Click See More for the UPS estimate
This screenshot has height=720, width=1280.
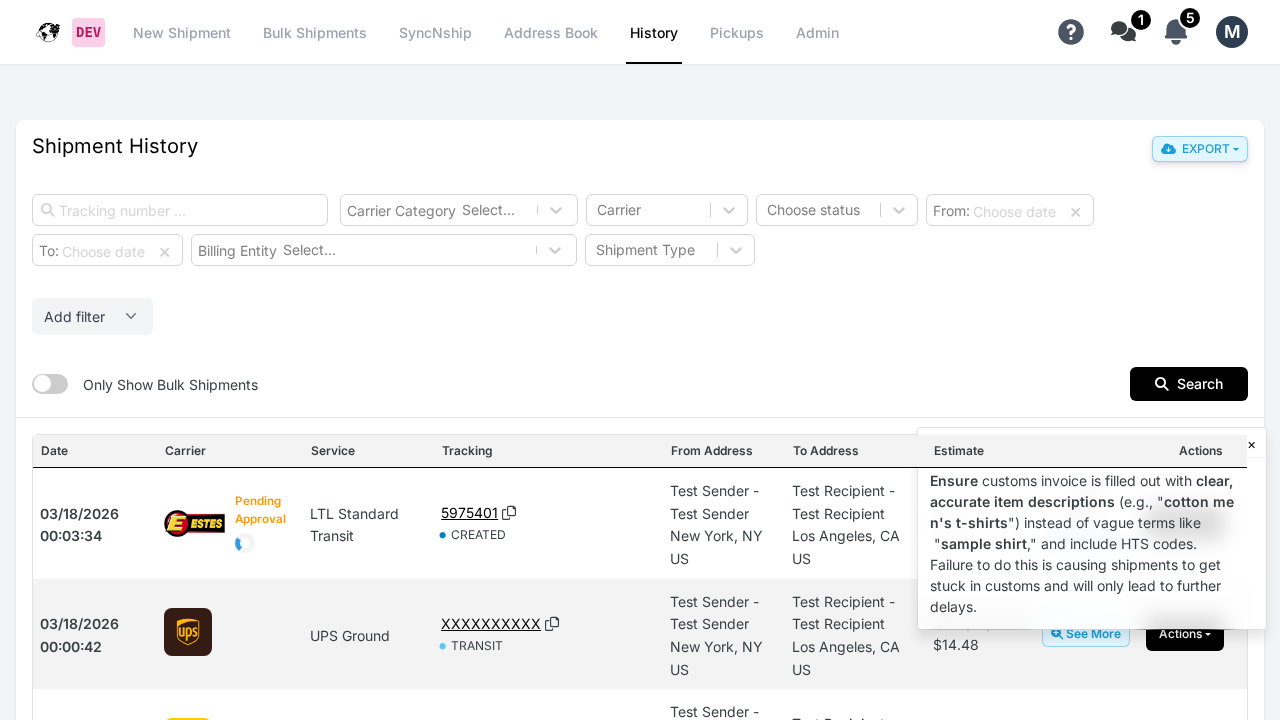[x=1085, y=633]
